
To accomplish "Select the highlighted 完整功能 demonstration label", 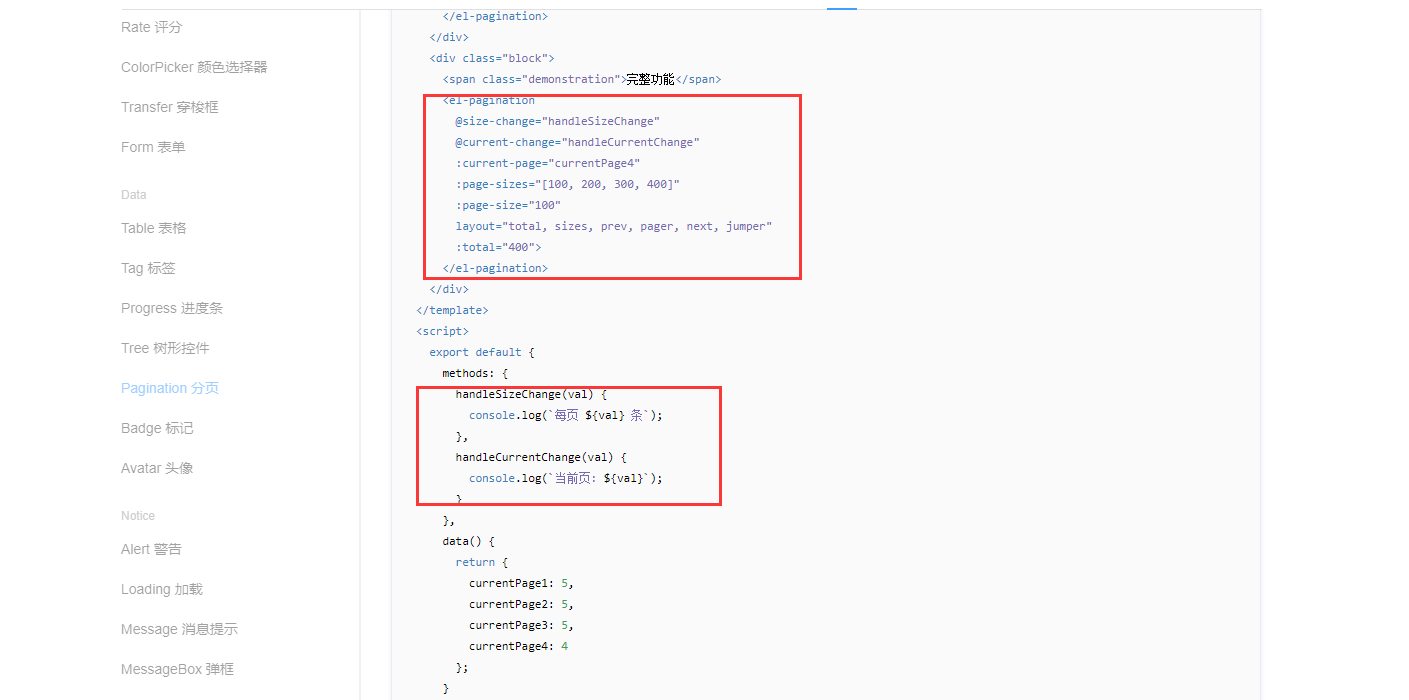I will tap(651, 78).
